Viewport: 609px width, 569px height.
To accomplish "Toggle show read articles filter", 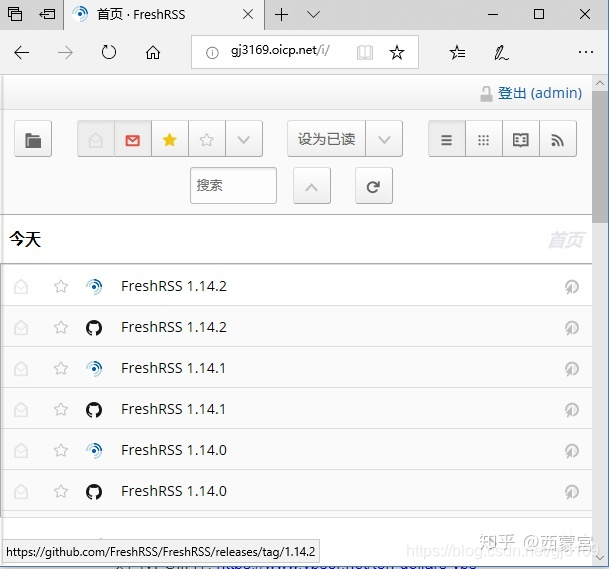I will pyautogui.click(x=96, y=139).
